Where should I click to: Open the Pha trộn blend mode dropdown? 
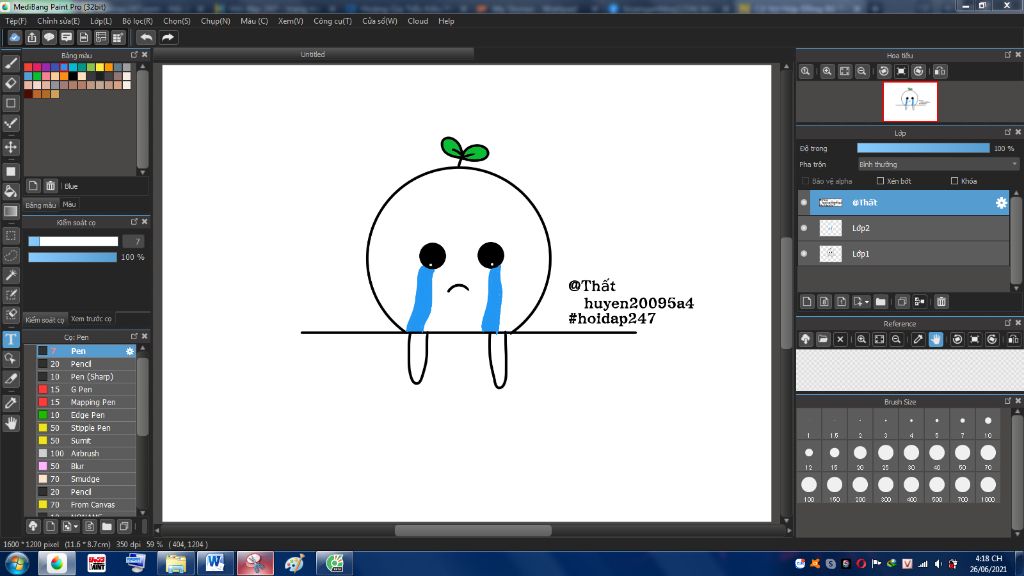pos(938,165)
